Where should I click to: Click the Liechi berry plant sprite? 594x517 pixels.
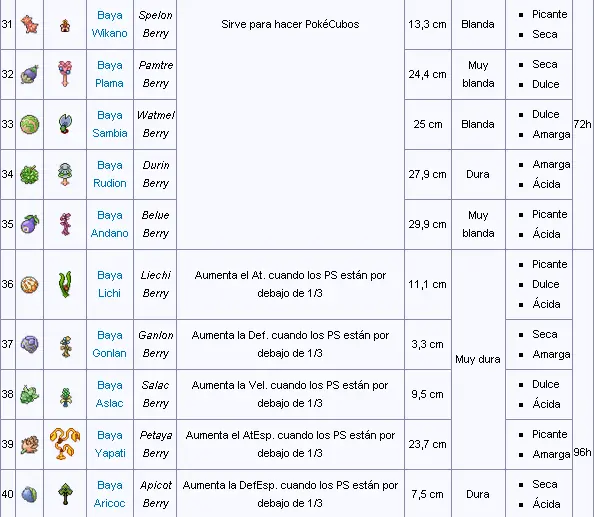click(65, 284)
